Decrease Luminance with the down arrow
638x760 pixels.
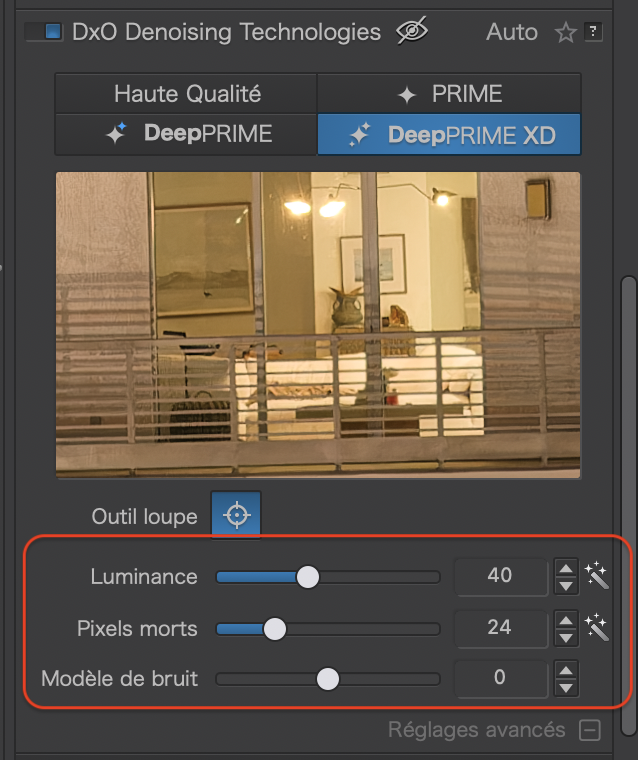tap(566, 586)
